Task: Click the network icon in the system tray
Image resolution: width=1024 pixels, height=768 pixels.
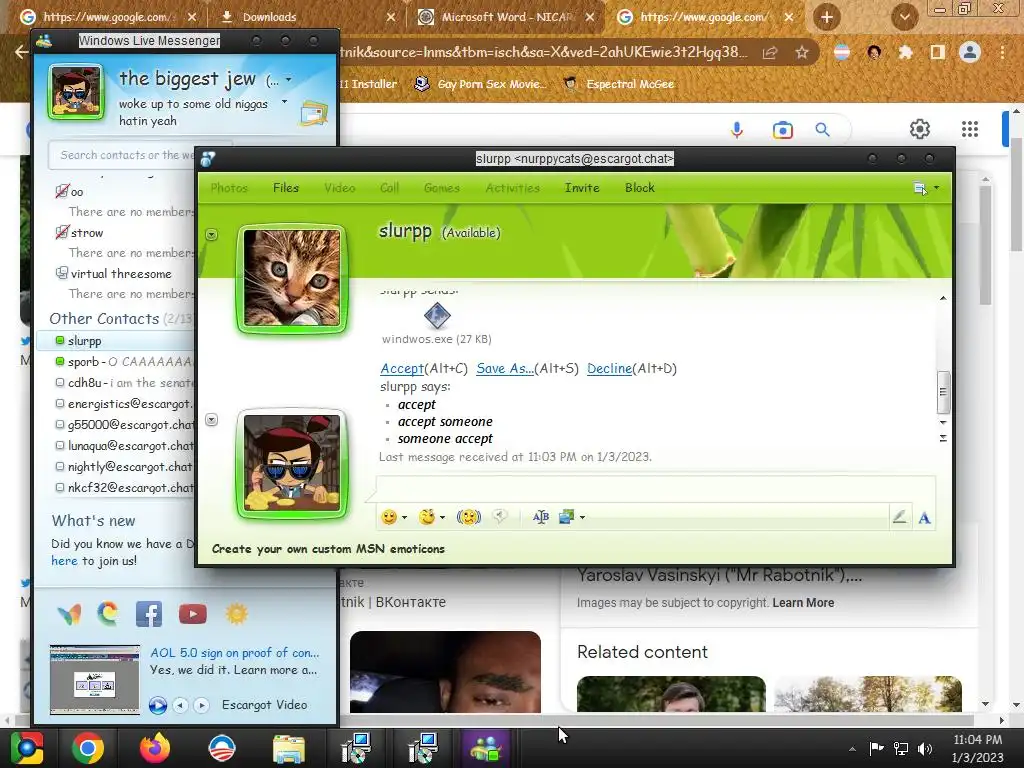Action: tap(901, 749)
